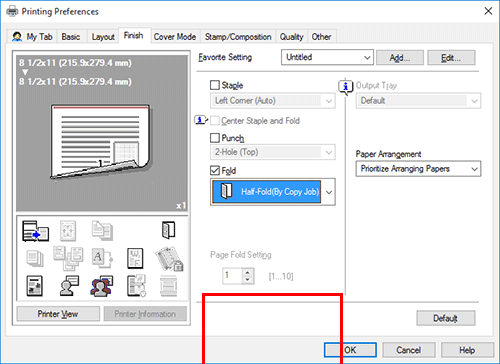Switch to the Layout tab

[x=103, y=37]
